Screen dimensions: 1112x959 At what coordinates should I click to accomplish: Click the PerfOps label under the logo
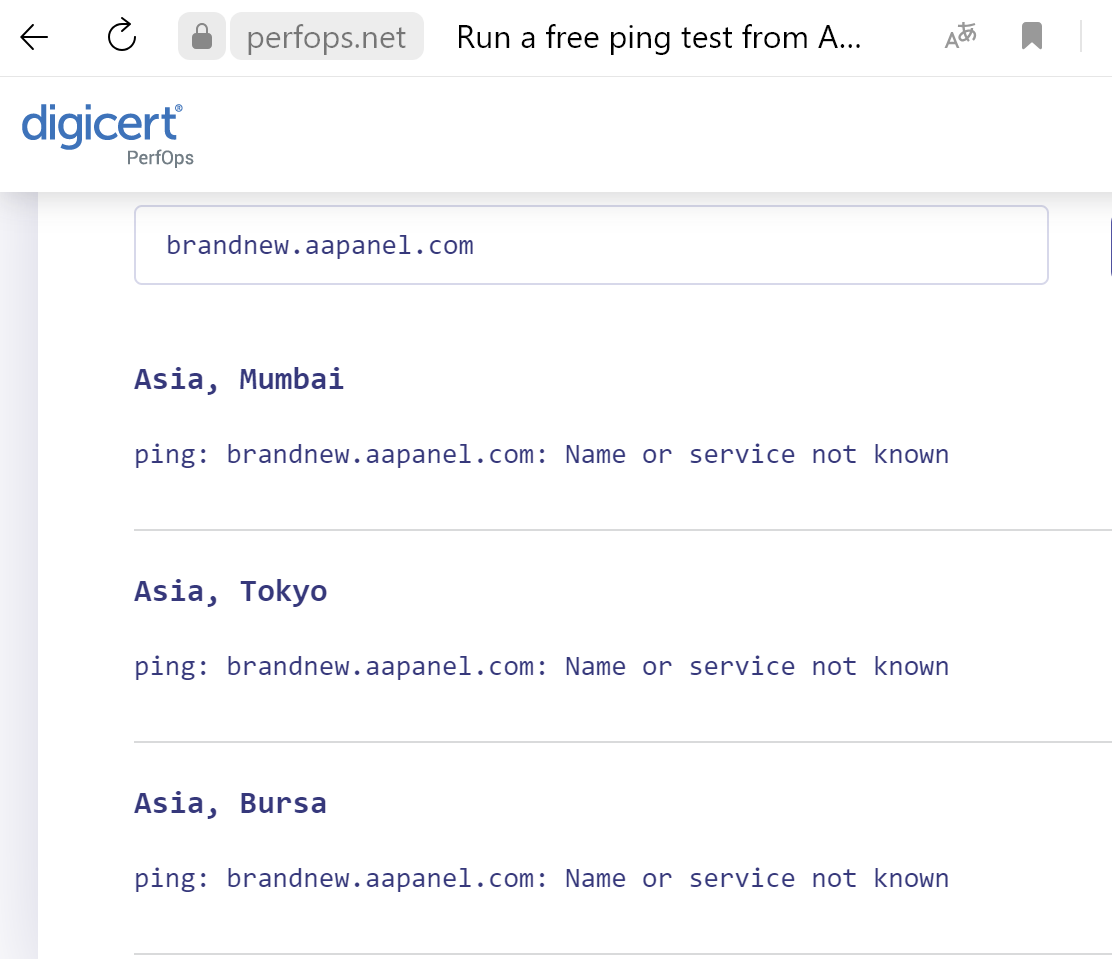click(x=160, y=158)
